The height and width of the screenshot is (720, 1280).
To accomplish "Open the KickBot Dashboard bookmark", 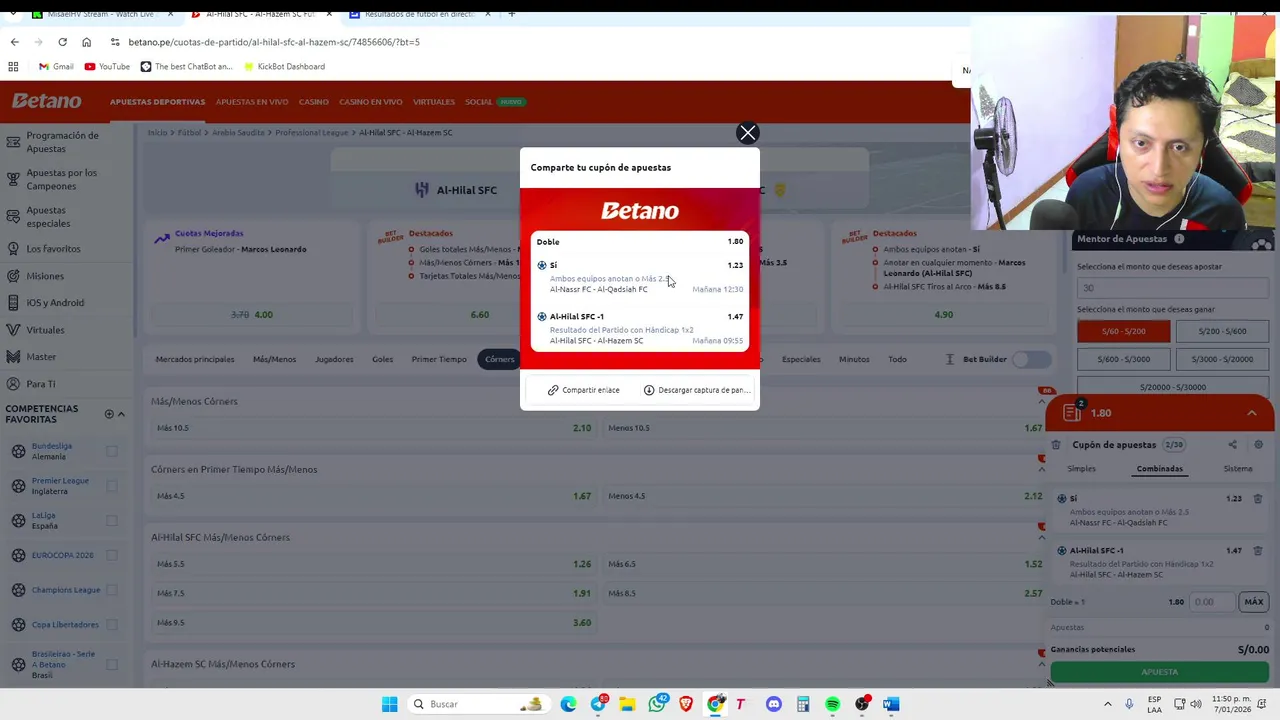I will (284, 67).
